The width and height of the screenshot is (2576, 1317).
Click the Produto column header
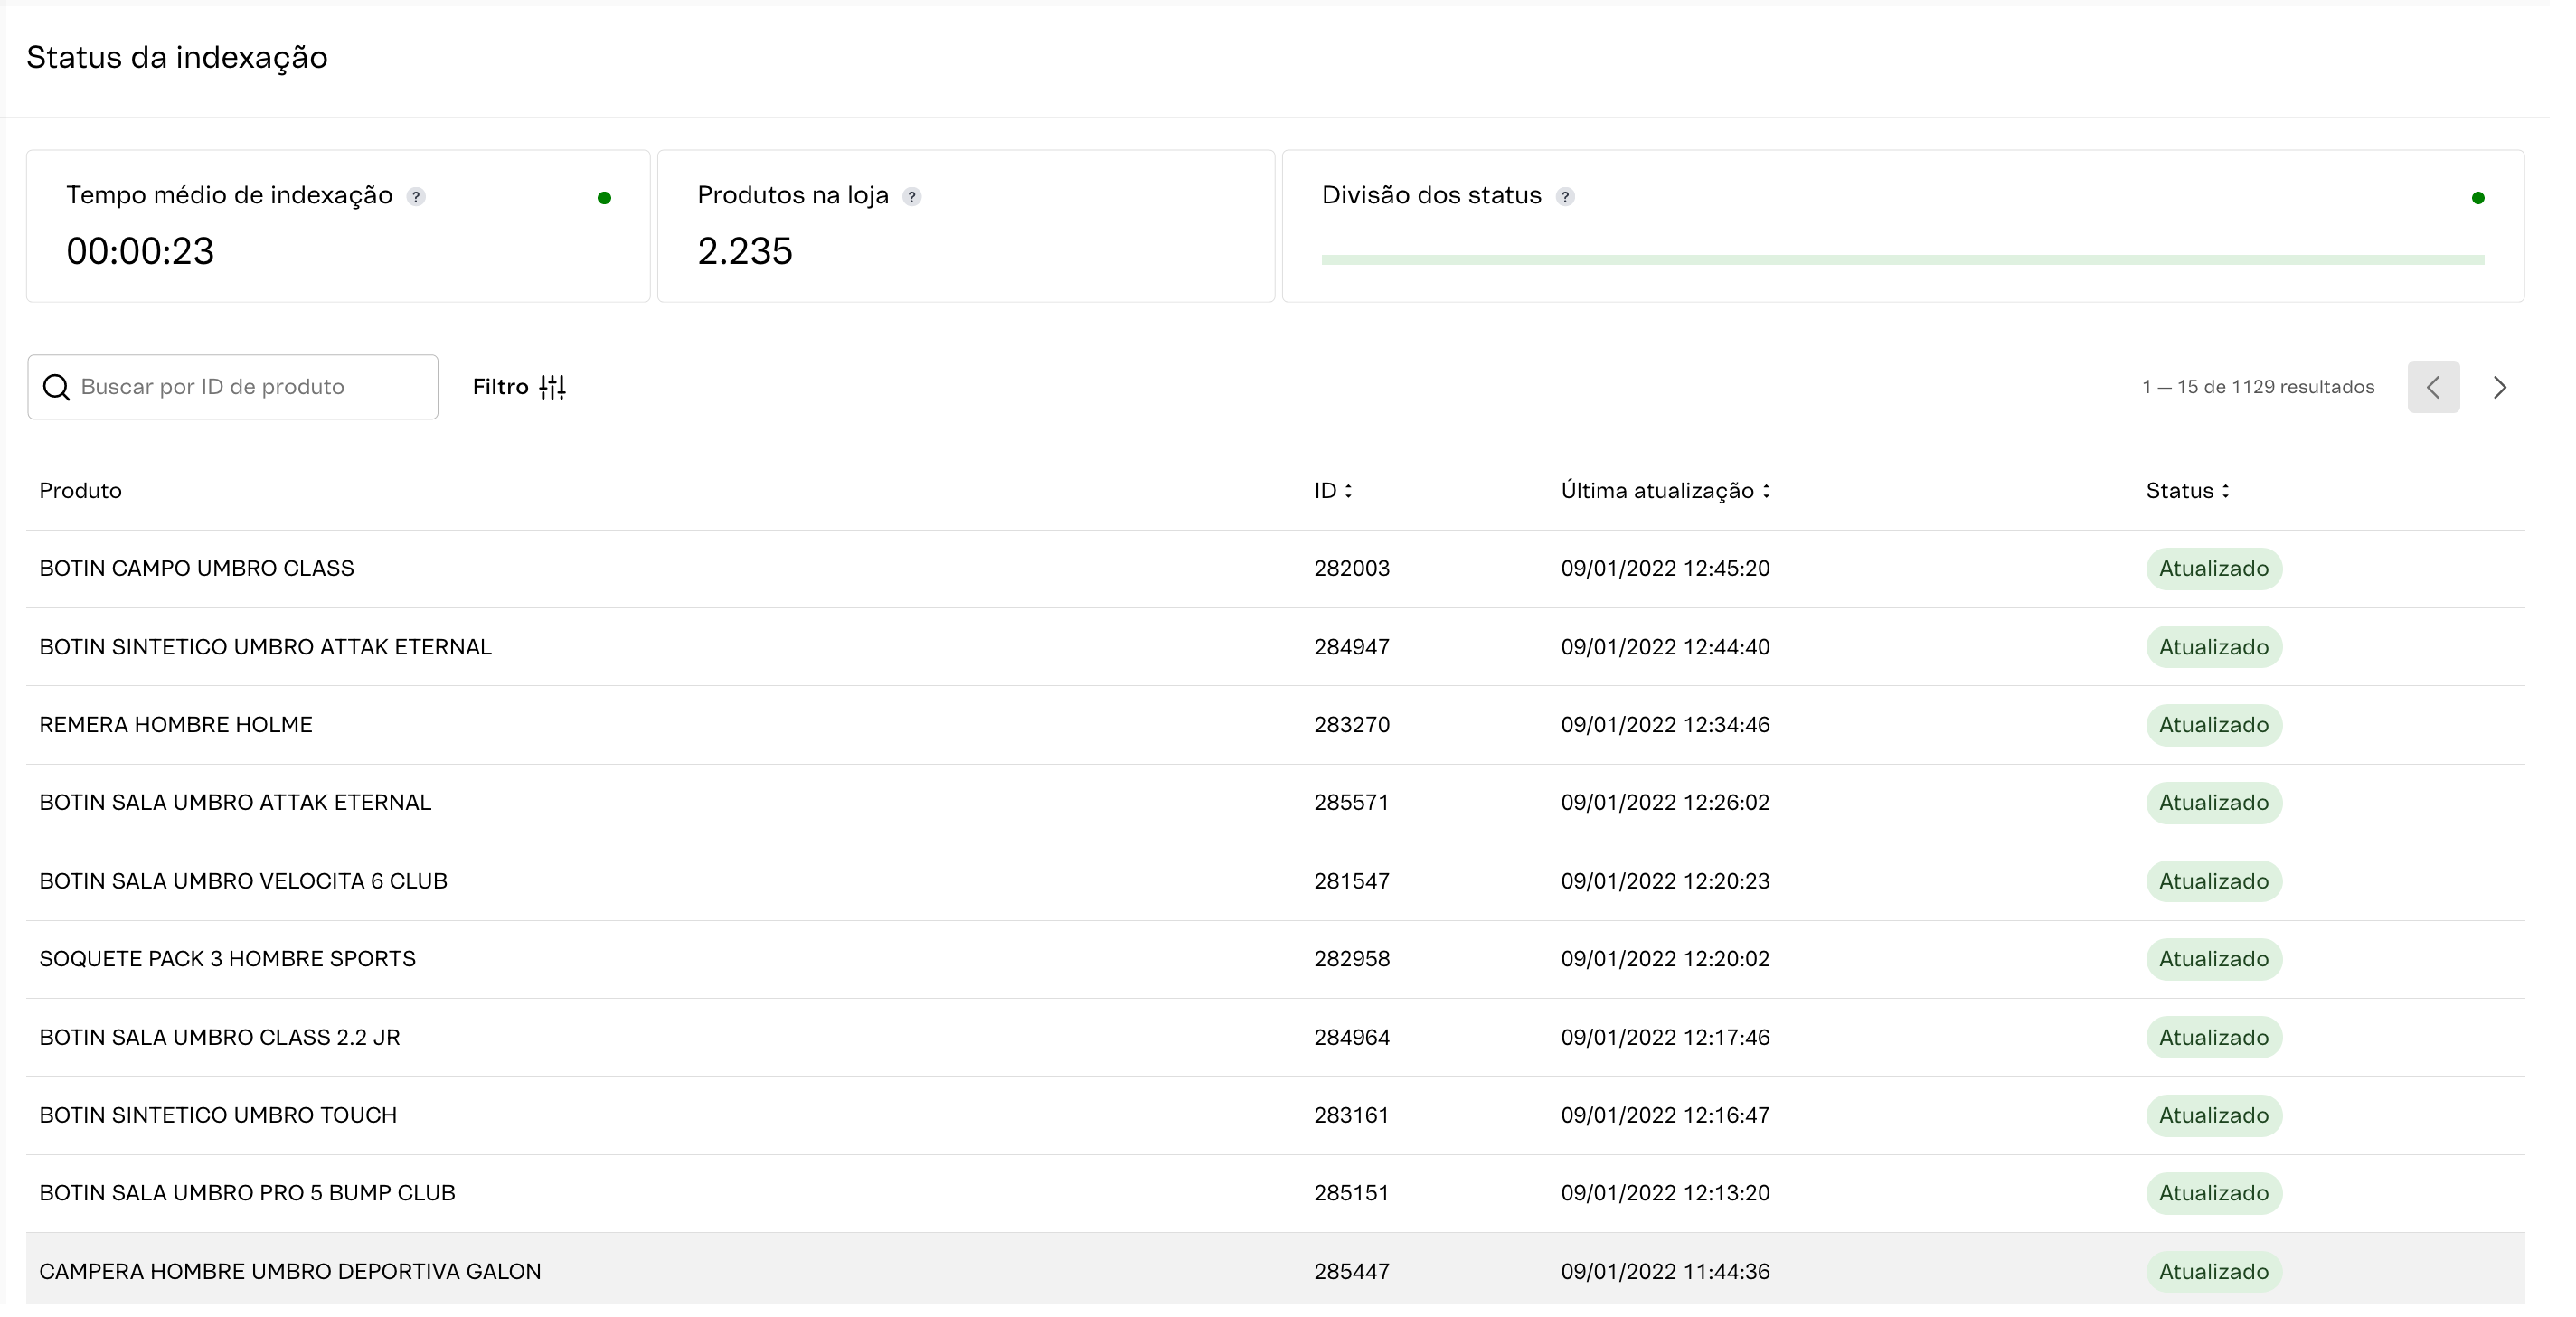click(80, 491)
